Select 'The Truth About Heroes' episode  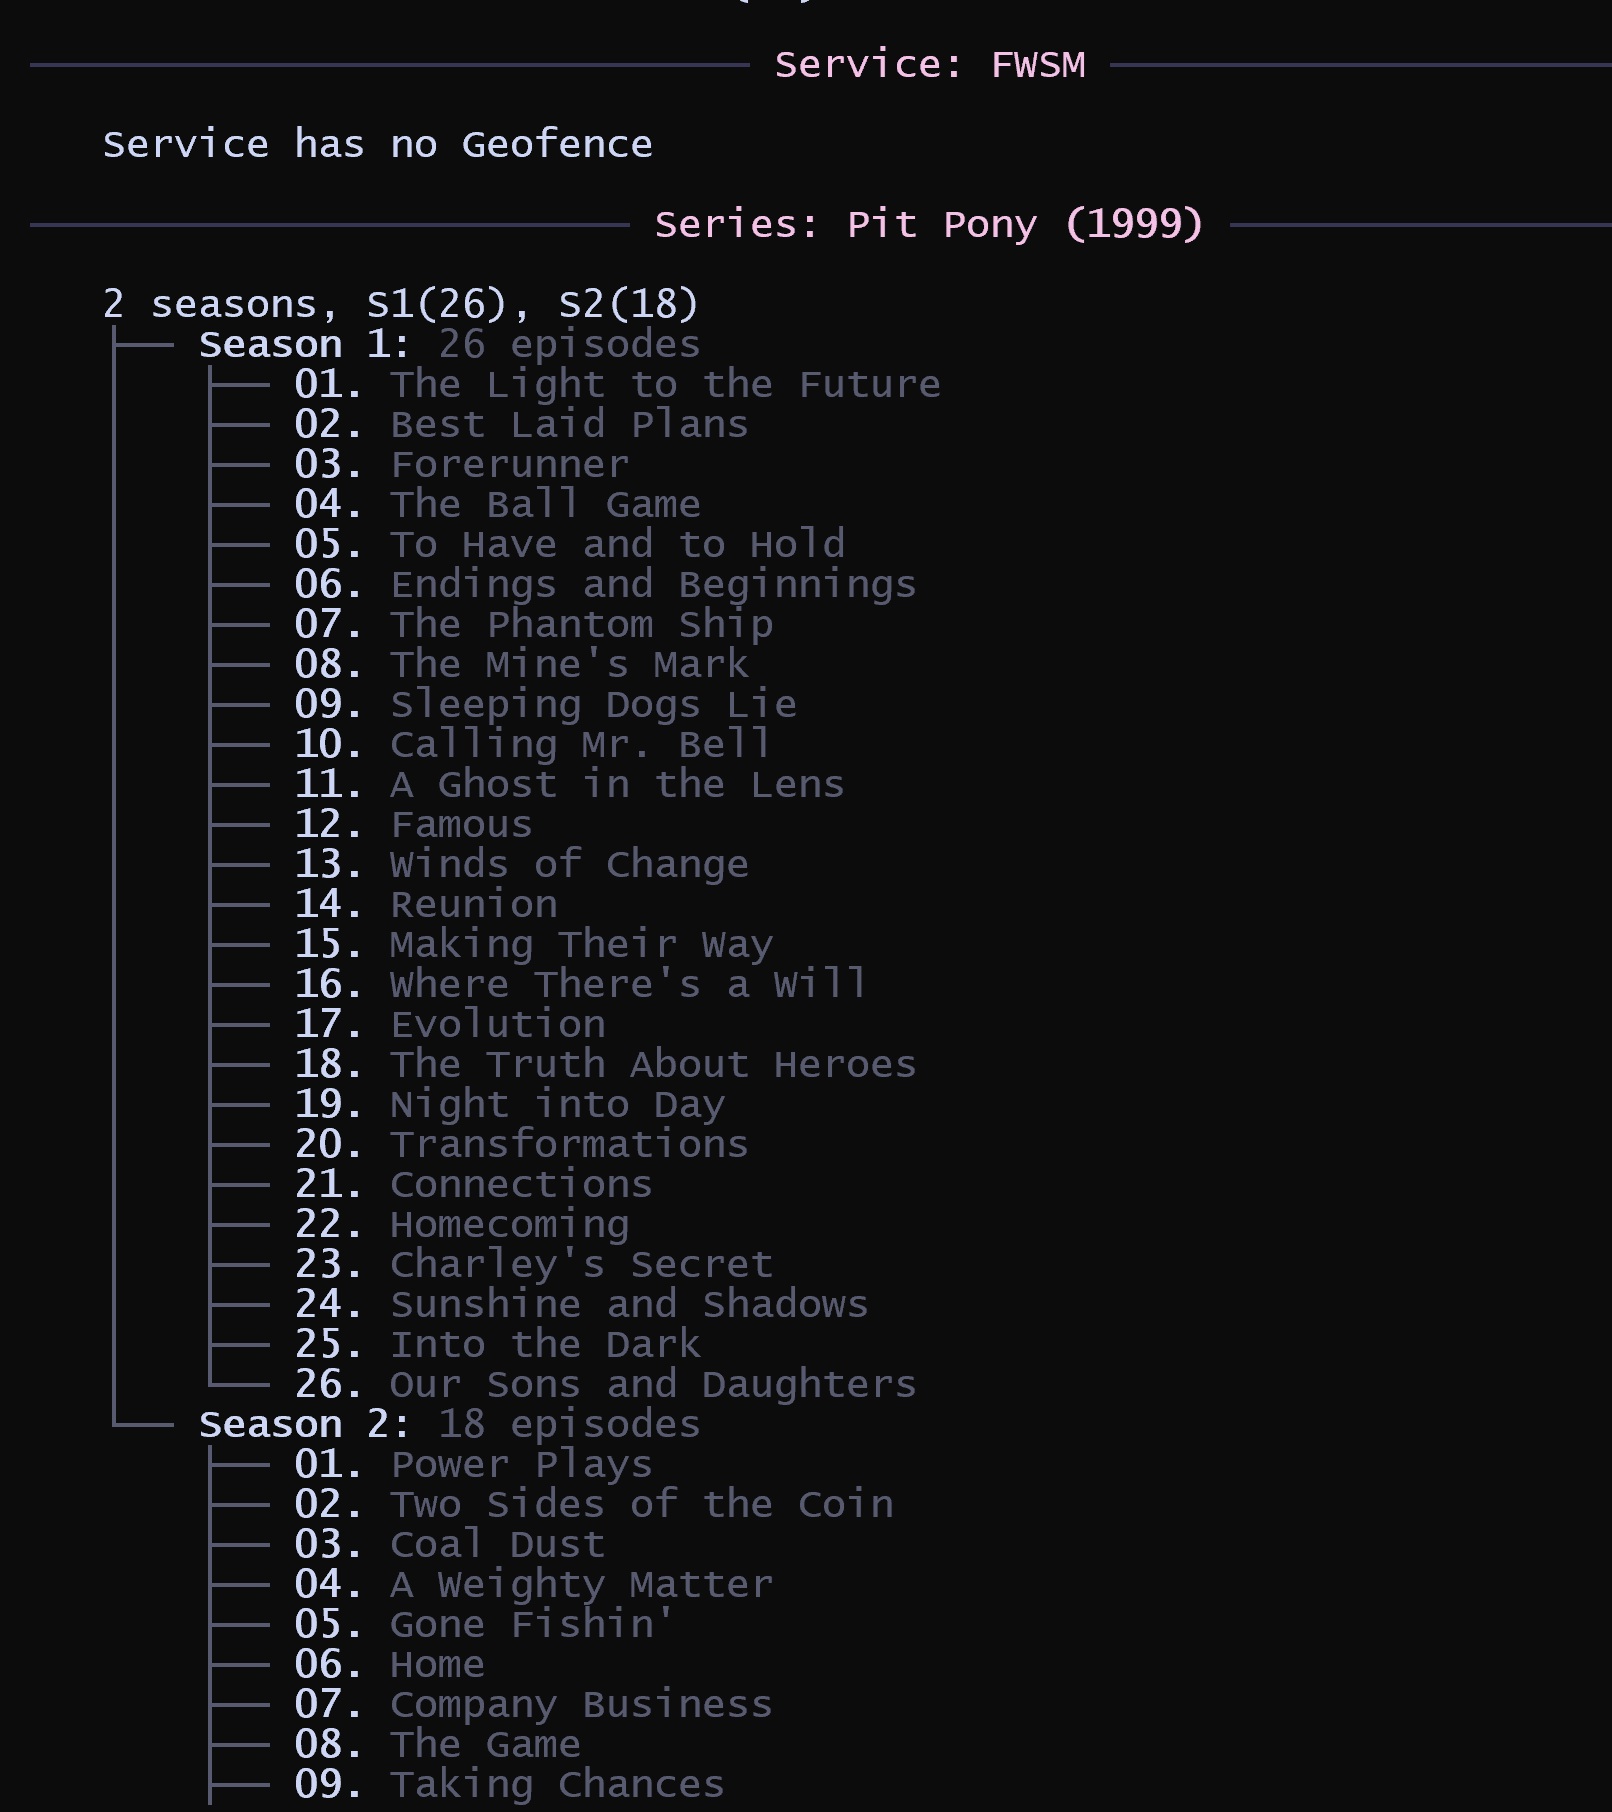[x=652, y=1065]
